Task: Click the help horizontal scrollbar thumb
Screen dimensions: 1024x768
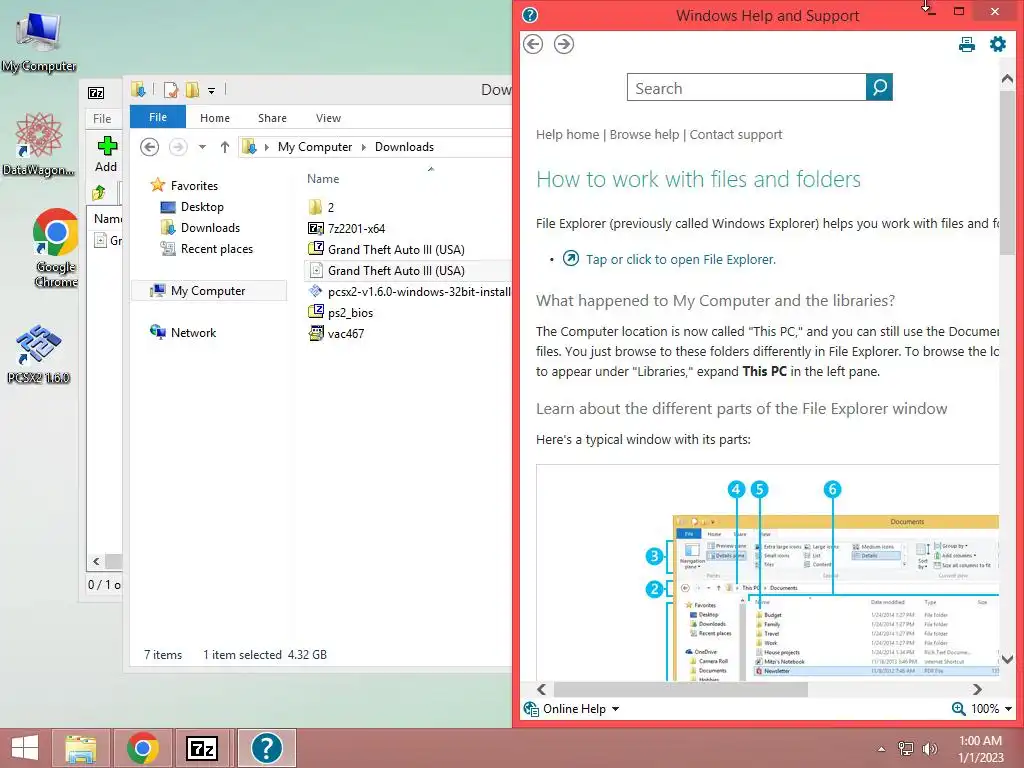Action: pos(680,689)
